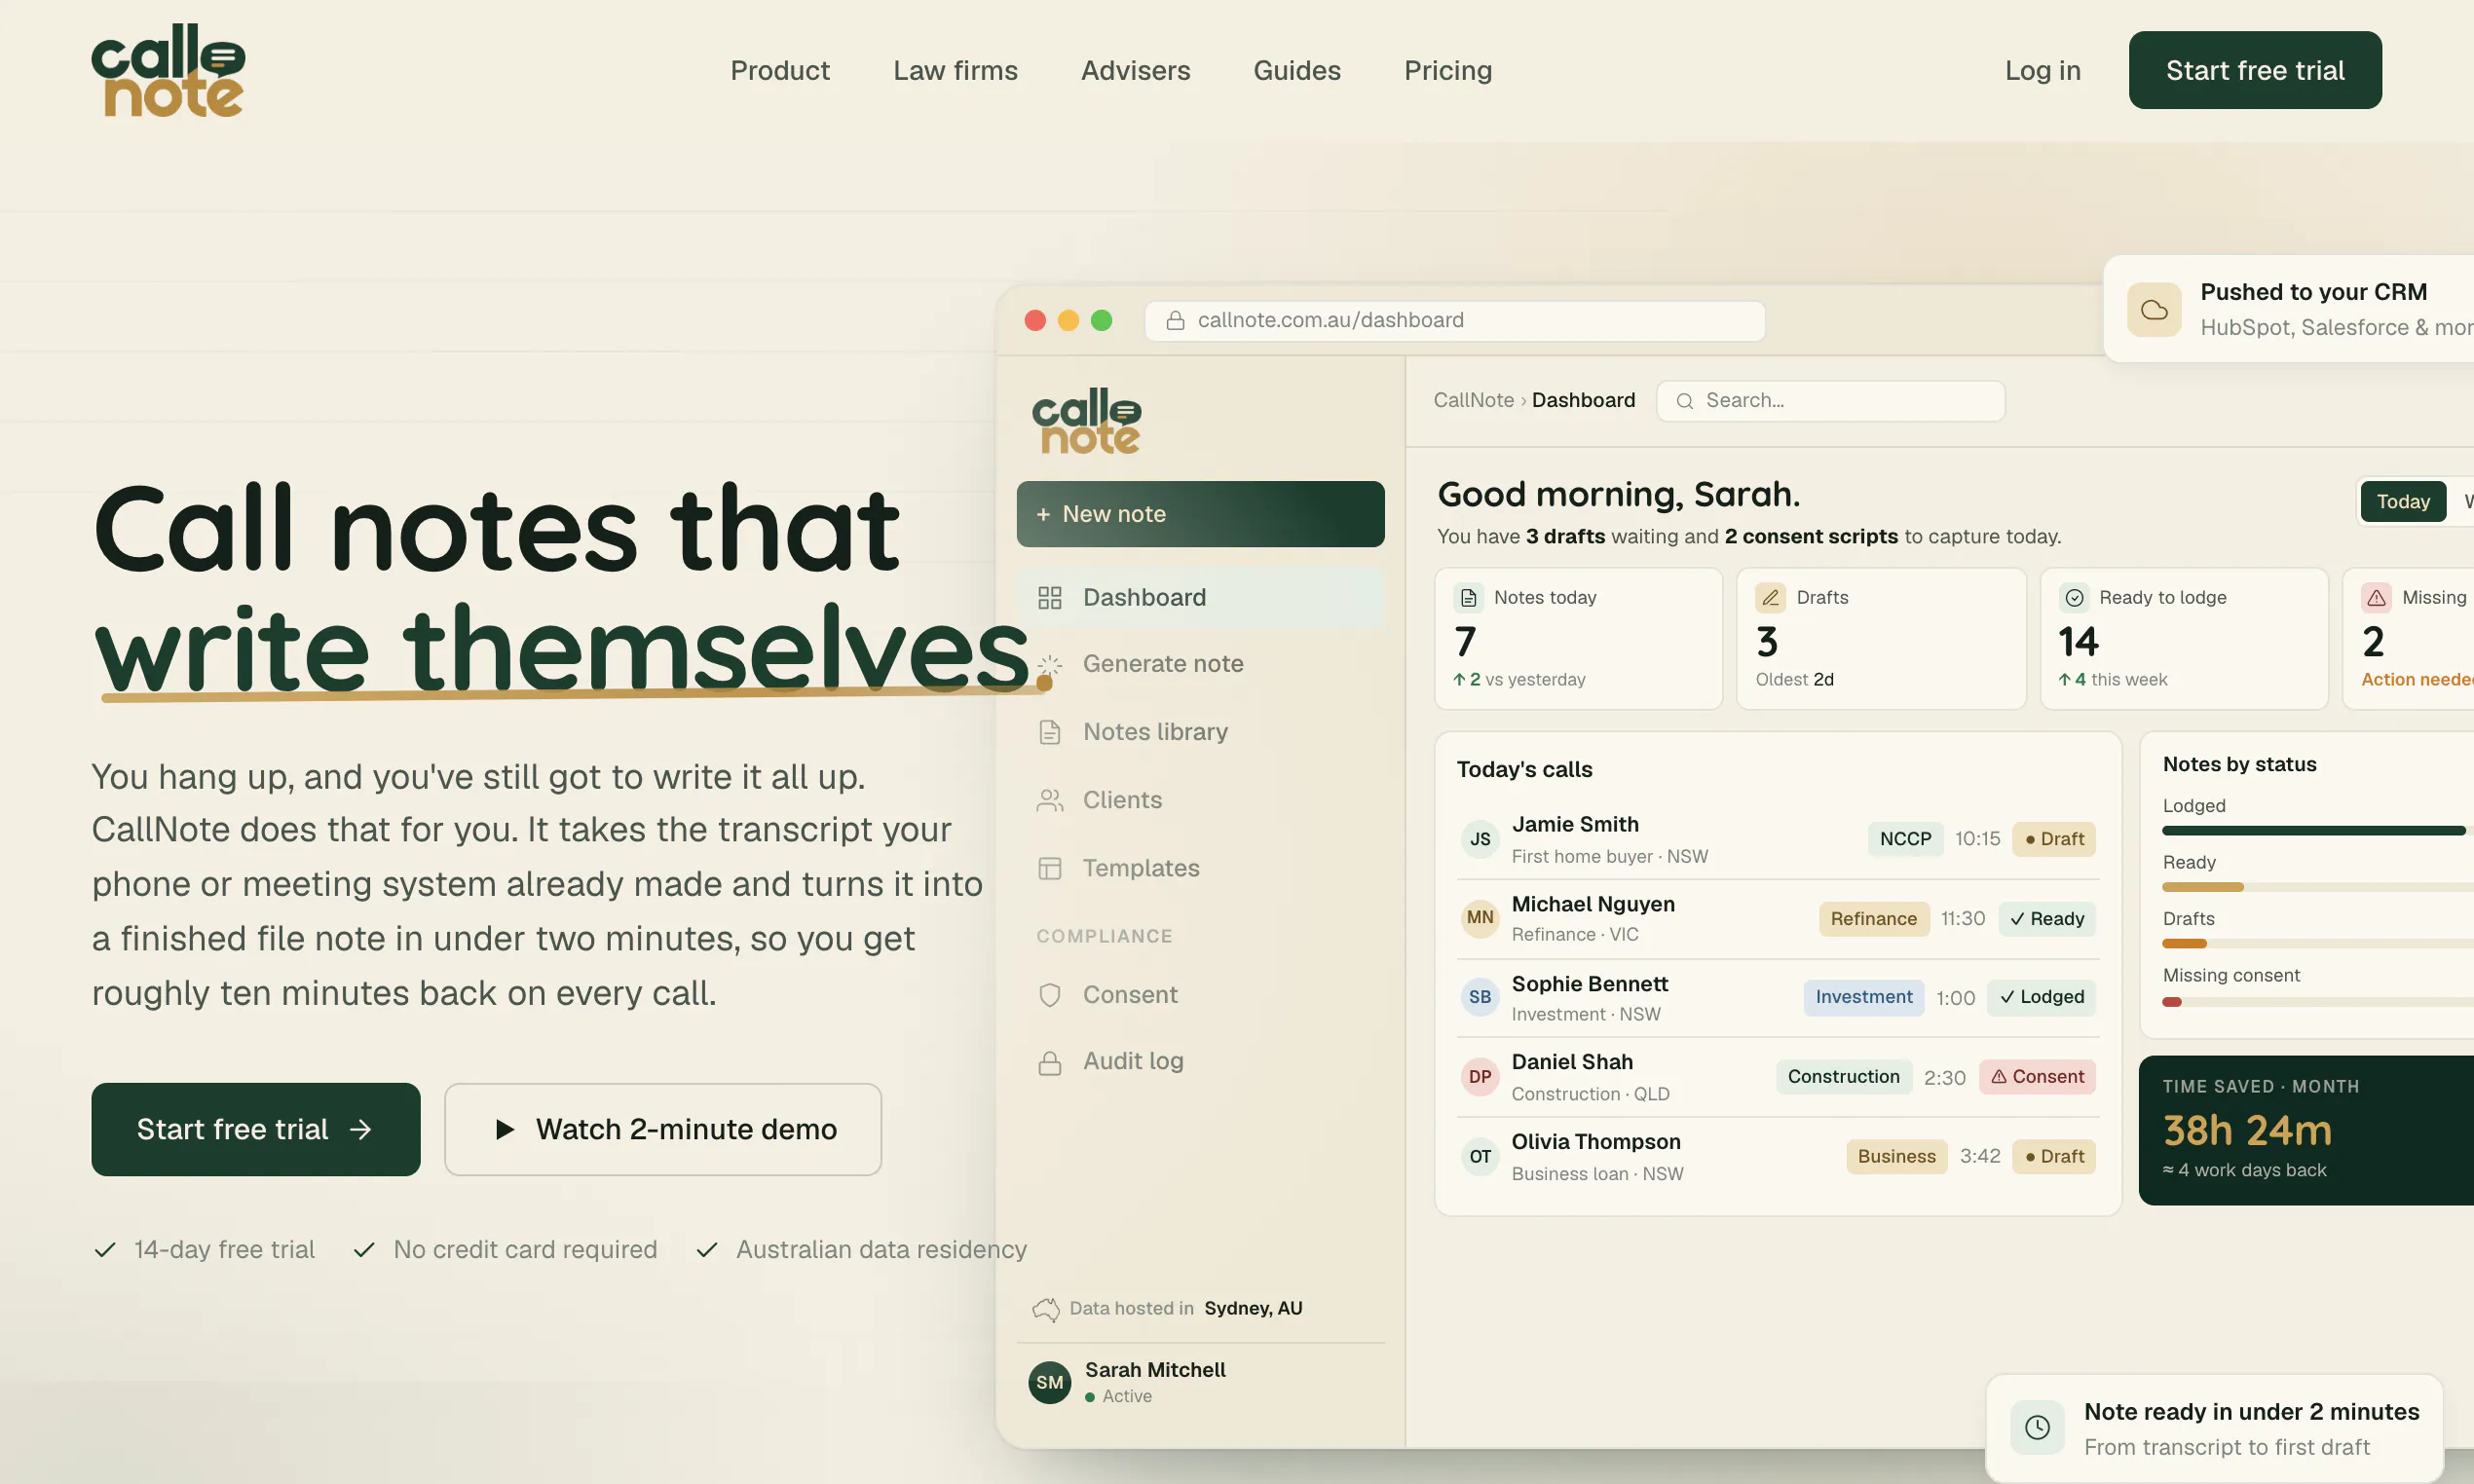
Task: Click the Missing warning triangle icon
Action: (2376, 598)
